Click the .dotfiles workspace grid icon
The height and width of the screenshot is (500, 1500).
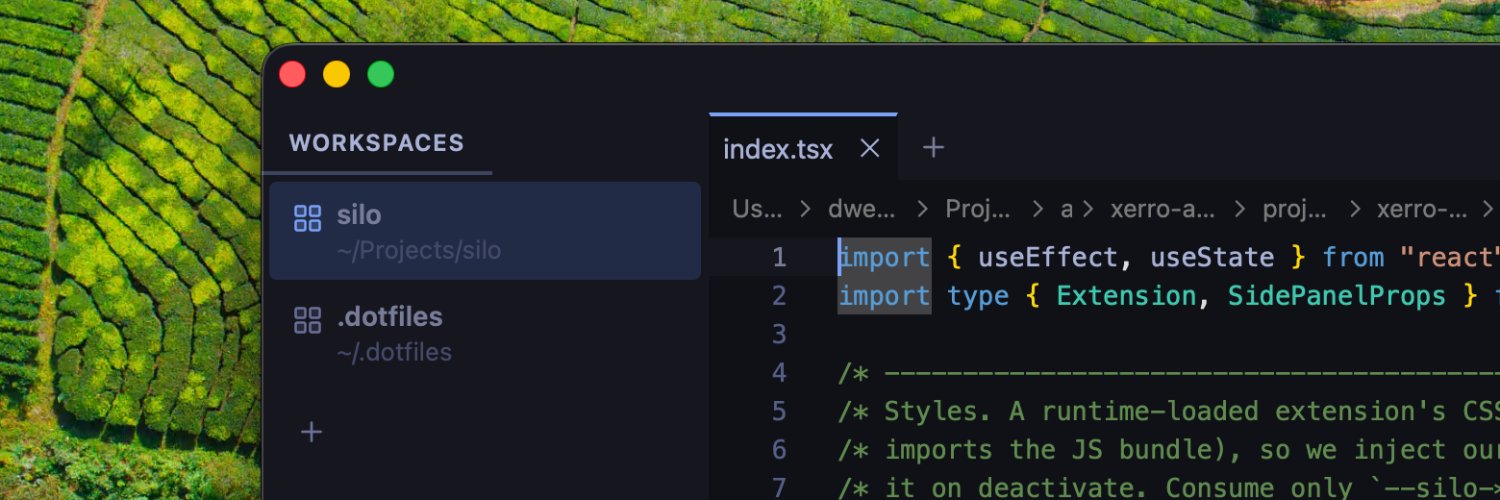coord(307,320)
